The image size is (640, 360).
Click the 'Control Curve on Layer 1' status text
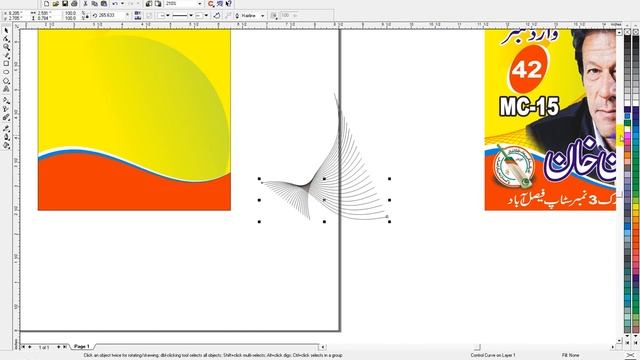click(x=493, y=356)
